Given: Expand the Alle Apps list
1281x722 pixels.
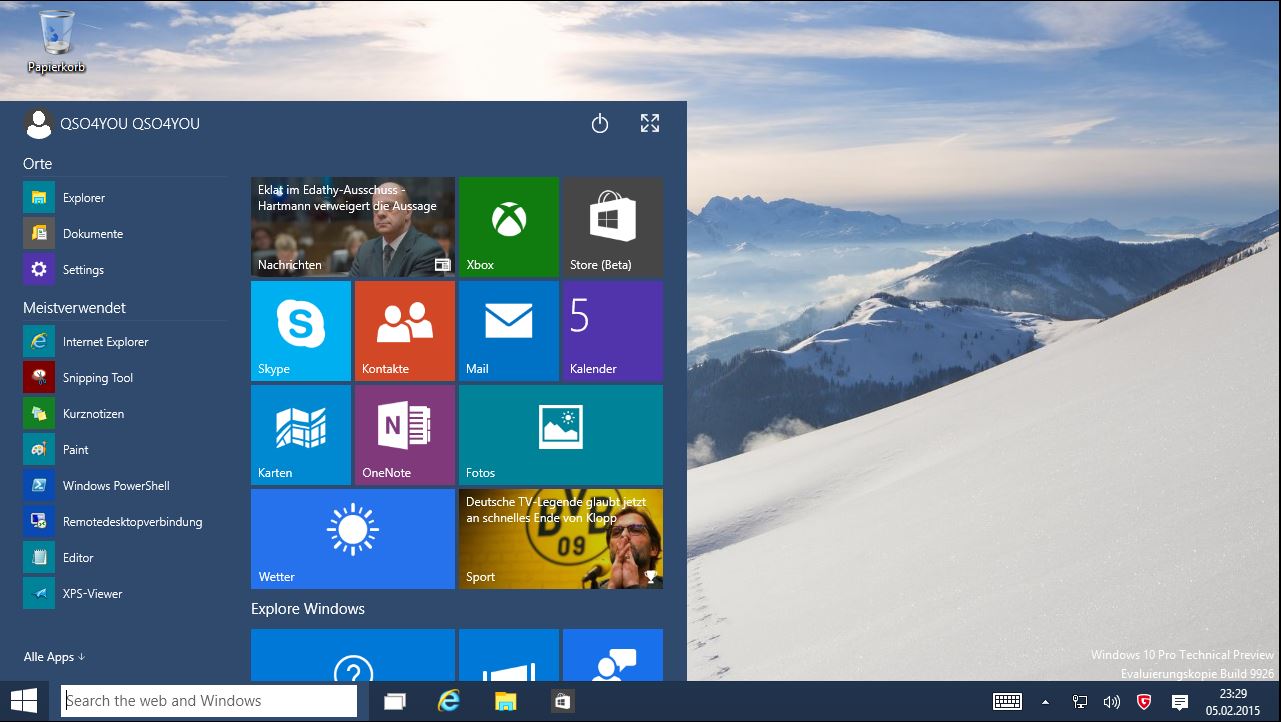Looking at the screenshot, I should [x=54, y=657].
